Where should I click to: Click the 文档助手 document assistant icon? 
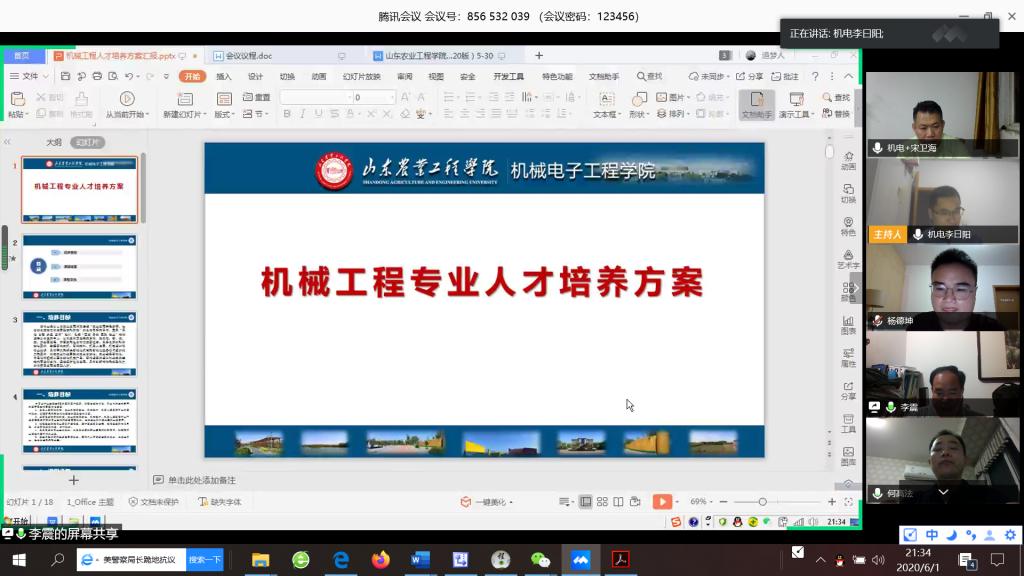(756, 104)
